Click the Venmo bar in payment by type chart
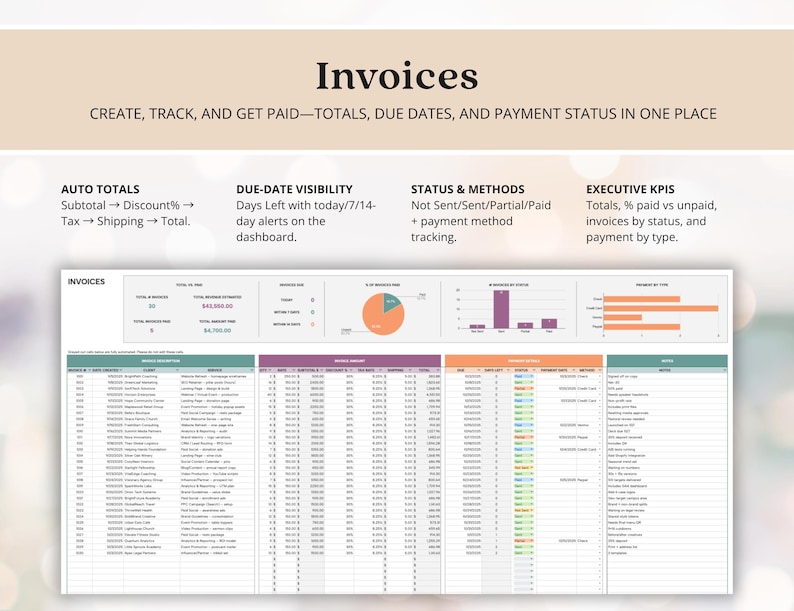This screenshot has height=611, width=794. pyautogui.click(x=623, y=317)
